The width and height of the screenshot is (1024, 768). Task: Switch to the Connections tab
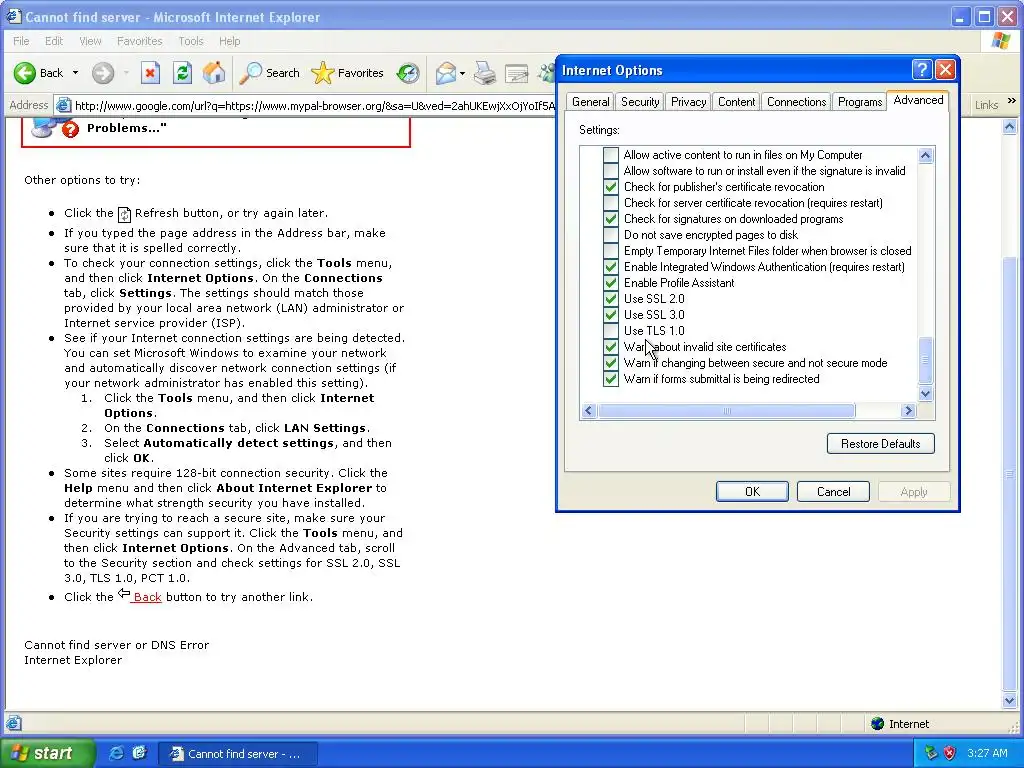pyautogui.click(x=796, y=102)
